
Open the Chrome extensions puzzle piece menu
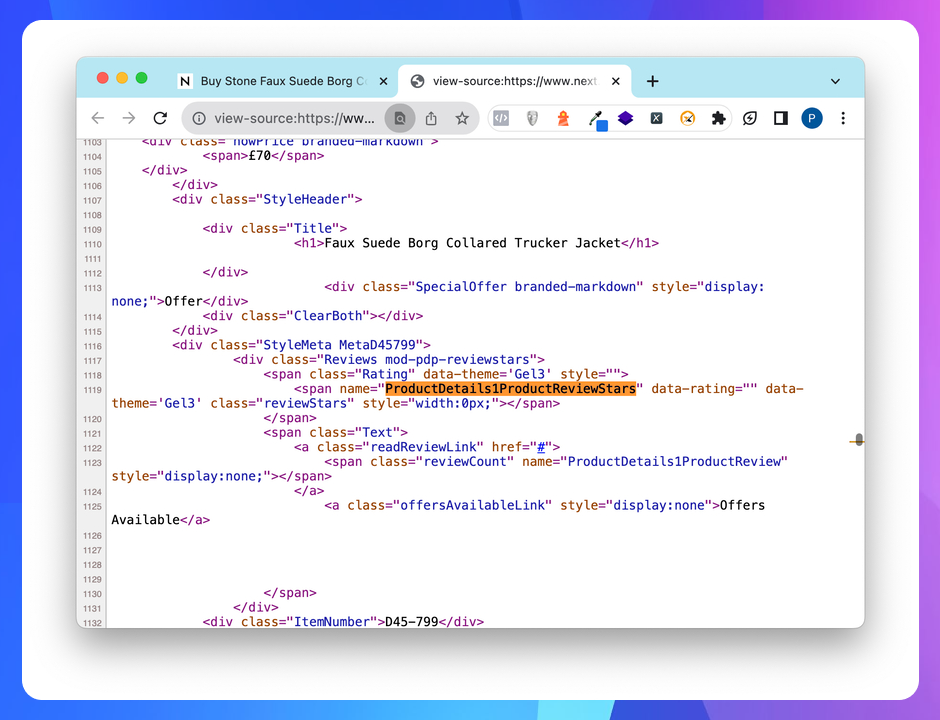coord(718,118)
